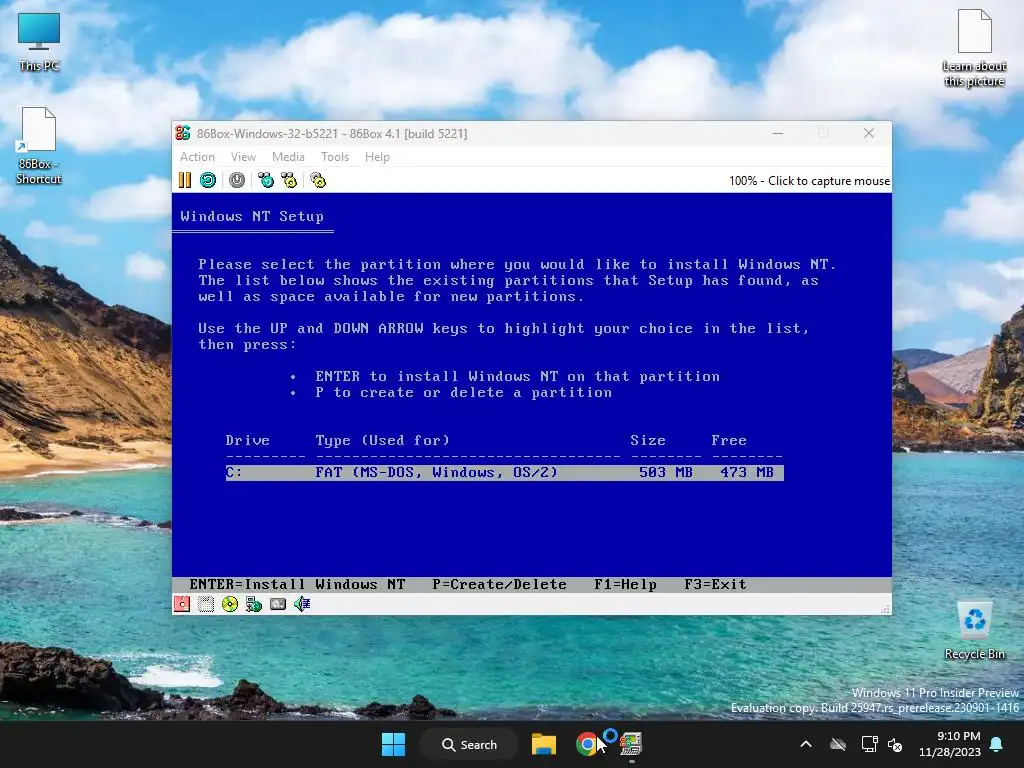Open the clock showing 9:10 PM
The width and height of the screenshot is (1024, 768).
click(x=950, y=744)
